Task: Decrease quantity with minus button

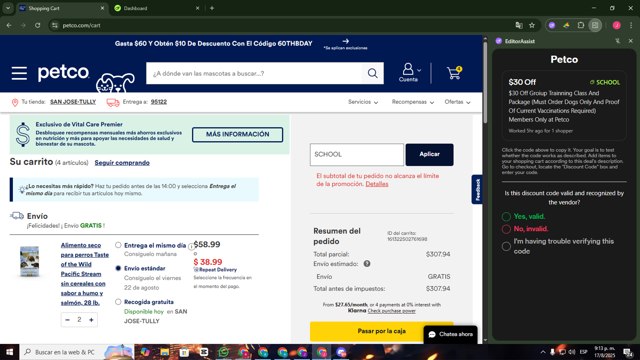Action: [68, 320]
